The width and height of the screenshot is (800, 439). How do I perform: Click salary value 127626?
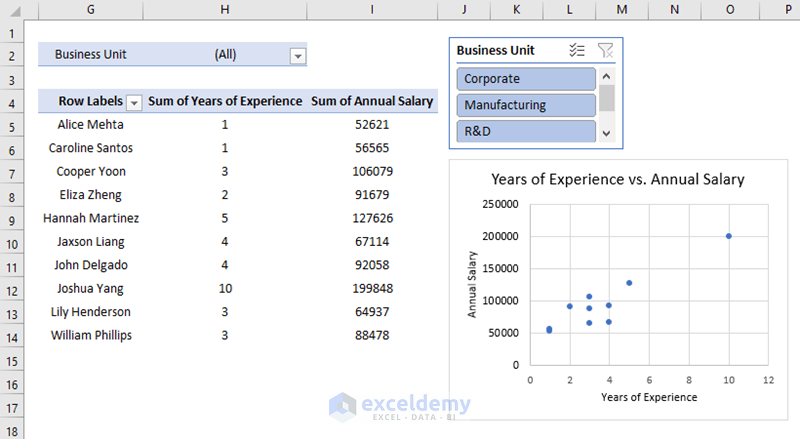[372, 218]
